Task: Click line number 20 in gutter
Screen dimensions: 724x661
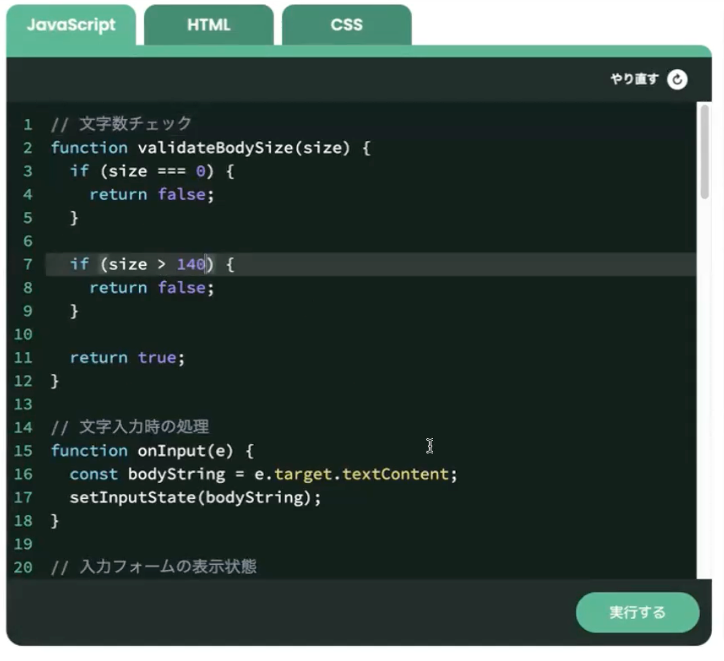Action: [23, 567]
